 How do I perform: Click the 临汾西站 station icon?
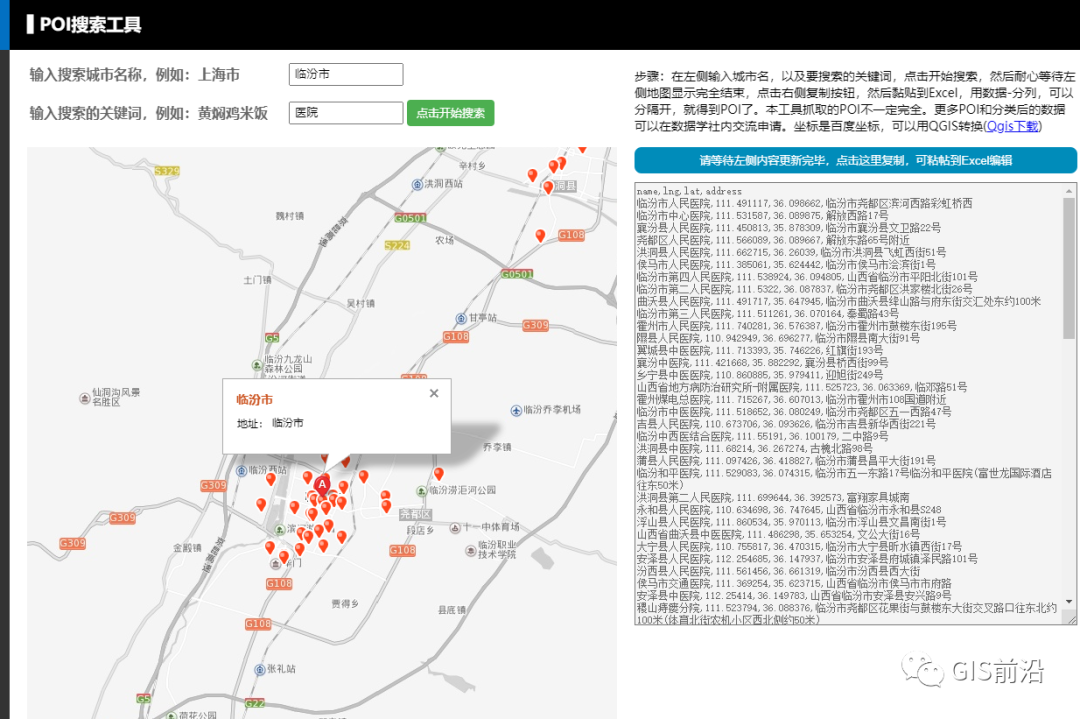pos(242,471)
